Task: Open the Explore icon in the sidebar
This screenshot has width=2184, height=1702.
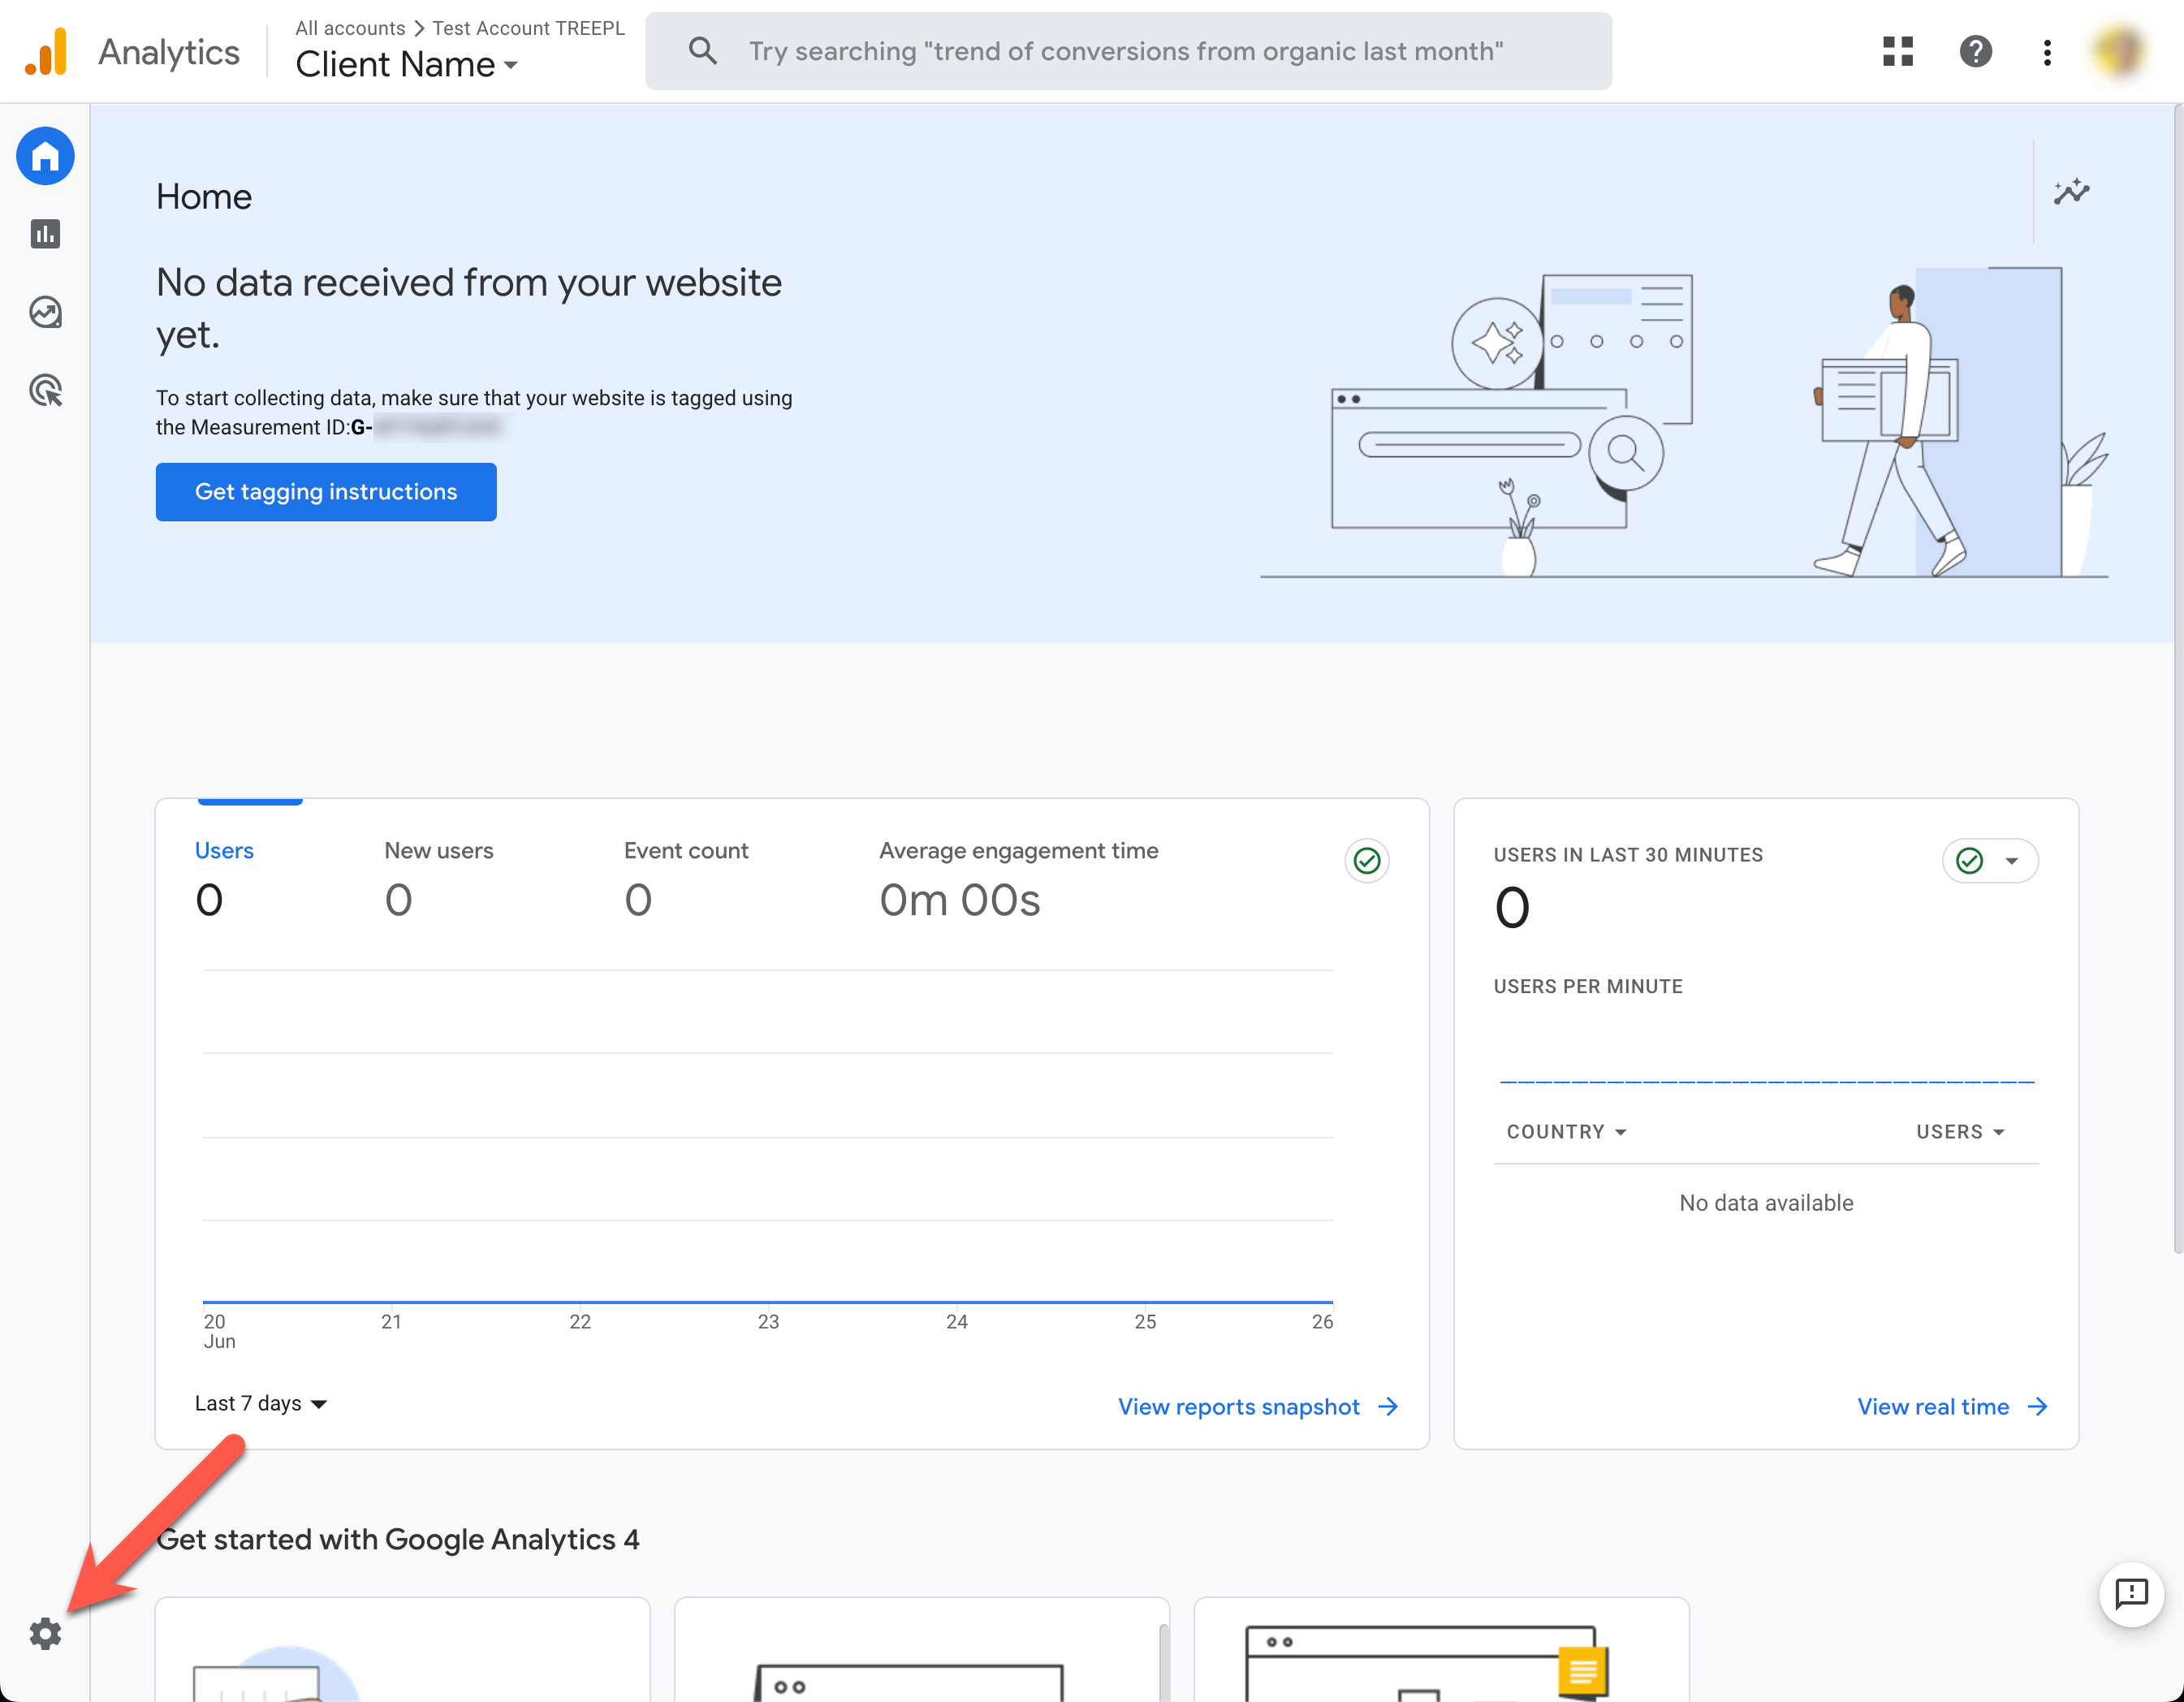Action: [45, 312]
